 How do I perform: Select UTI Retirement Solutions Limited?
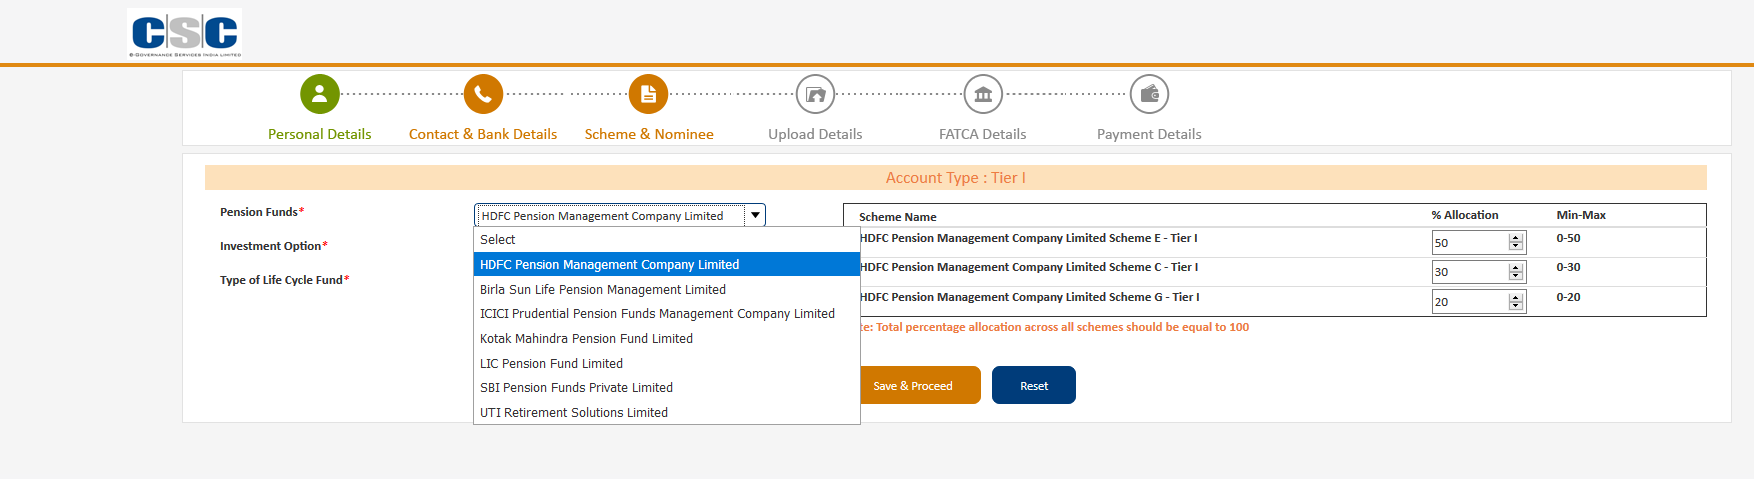pyautogui.click(x=667, y=412)
